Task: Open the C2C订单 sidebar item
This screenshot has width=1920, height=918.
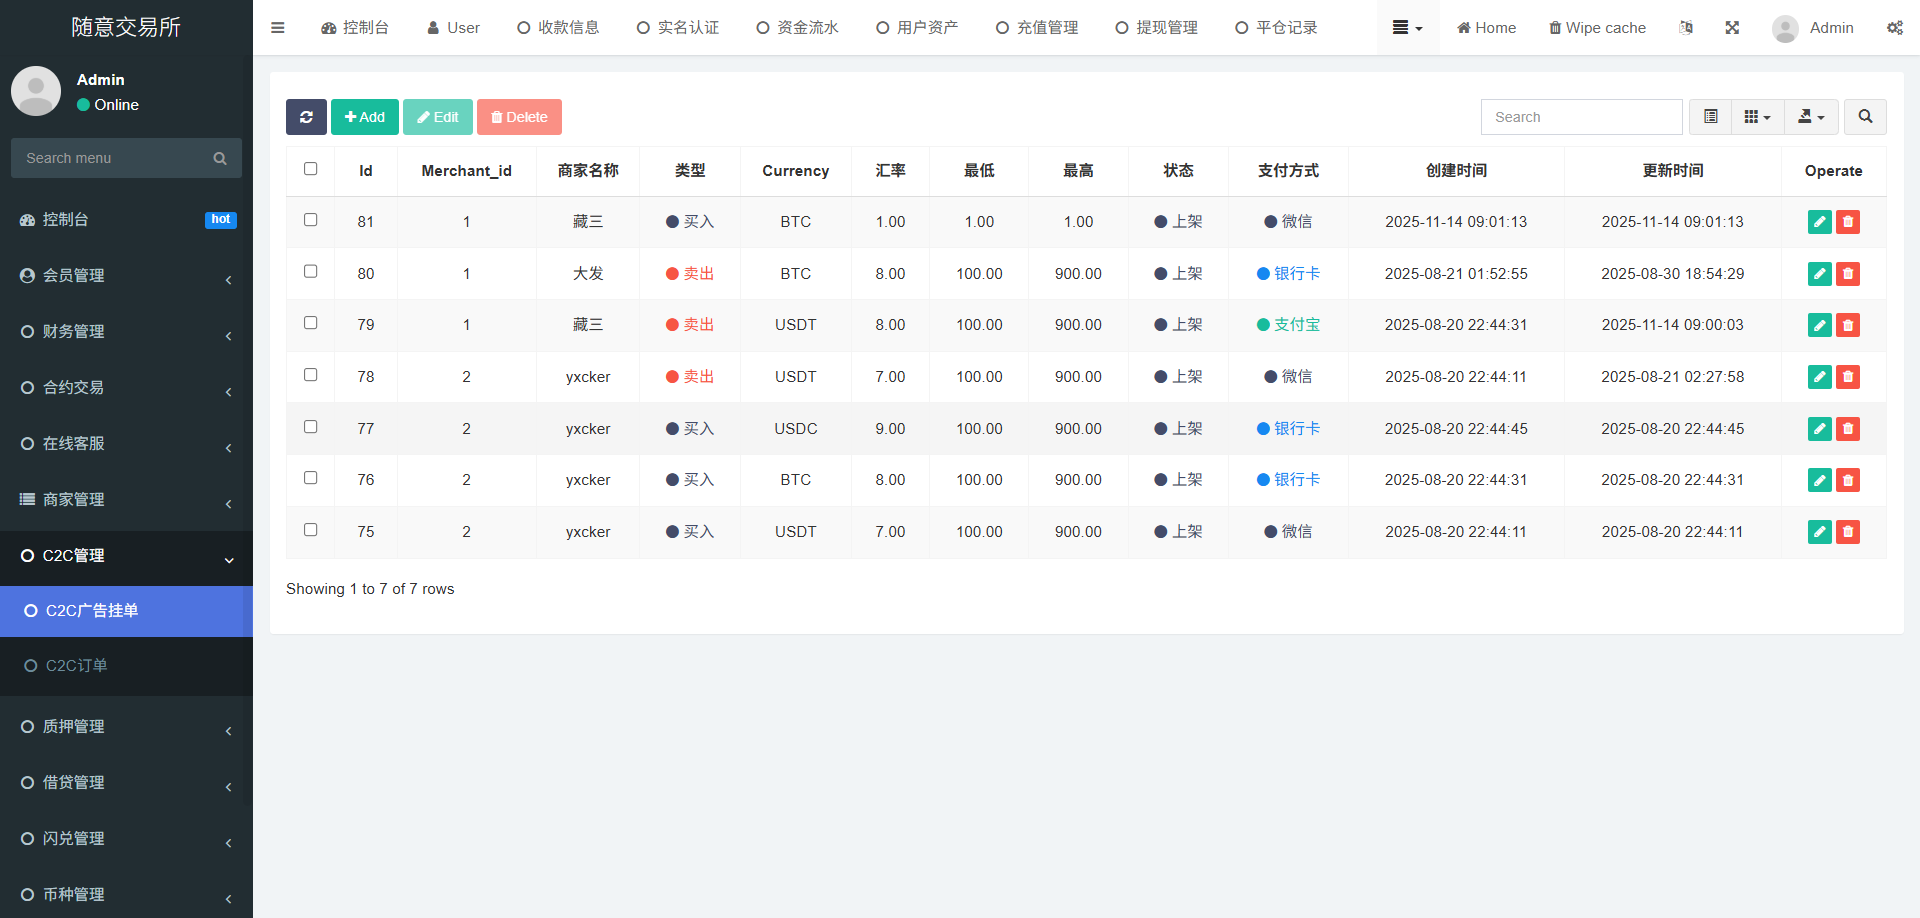Action: [x=76, y=666]
